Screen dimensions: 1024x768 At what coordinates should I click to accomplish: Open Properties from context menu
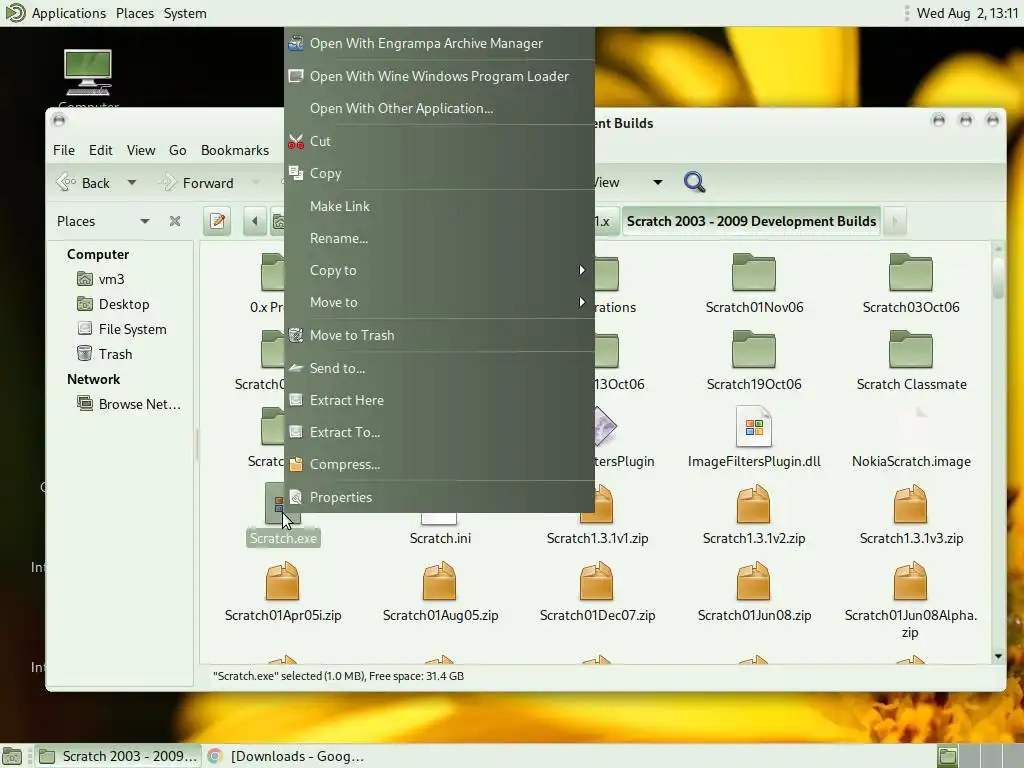pyautogui.click(x=439, y=497)
